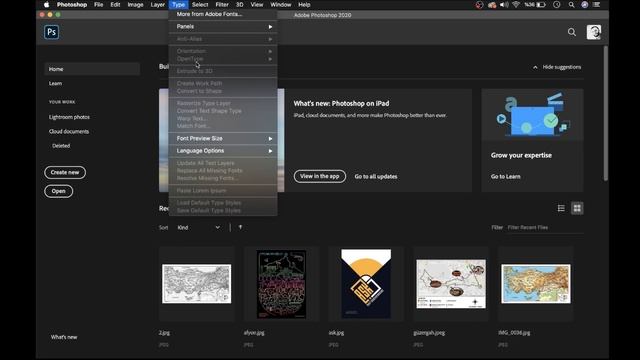The height and width of the screenshot is (360, 640).
Task: Click the battery status icon
Action: coord(541,5)
